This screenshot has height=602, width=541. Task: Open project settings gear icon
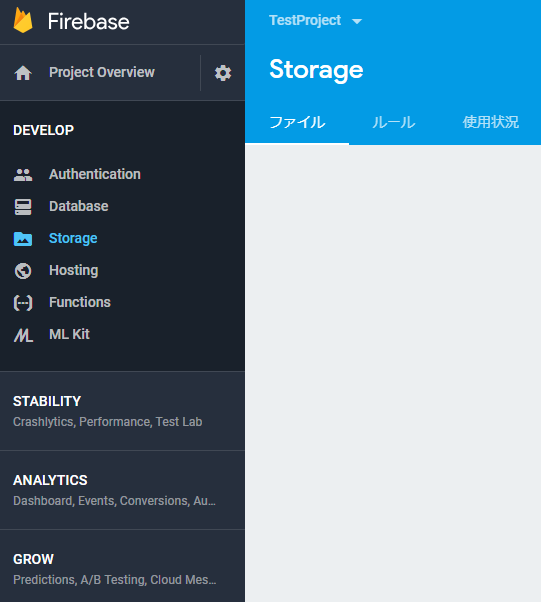[223, 73]
